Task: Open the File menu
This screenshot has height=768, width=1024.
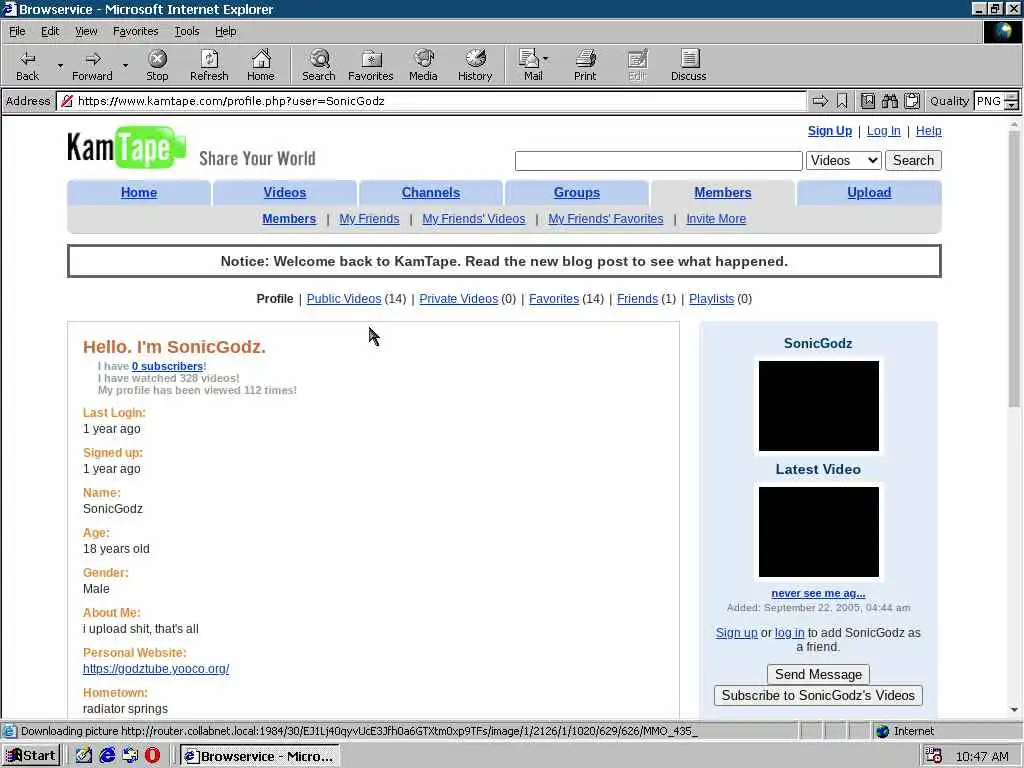Action: (17, 31)
